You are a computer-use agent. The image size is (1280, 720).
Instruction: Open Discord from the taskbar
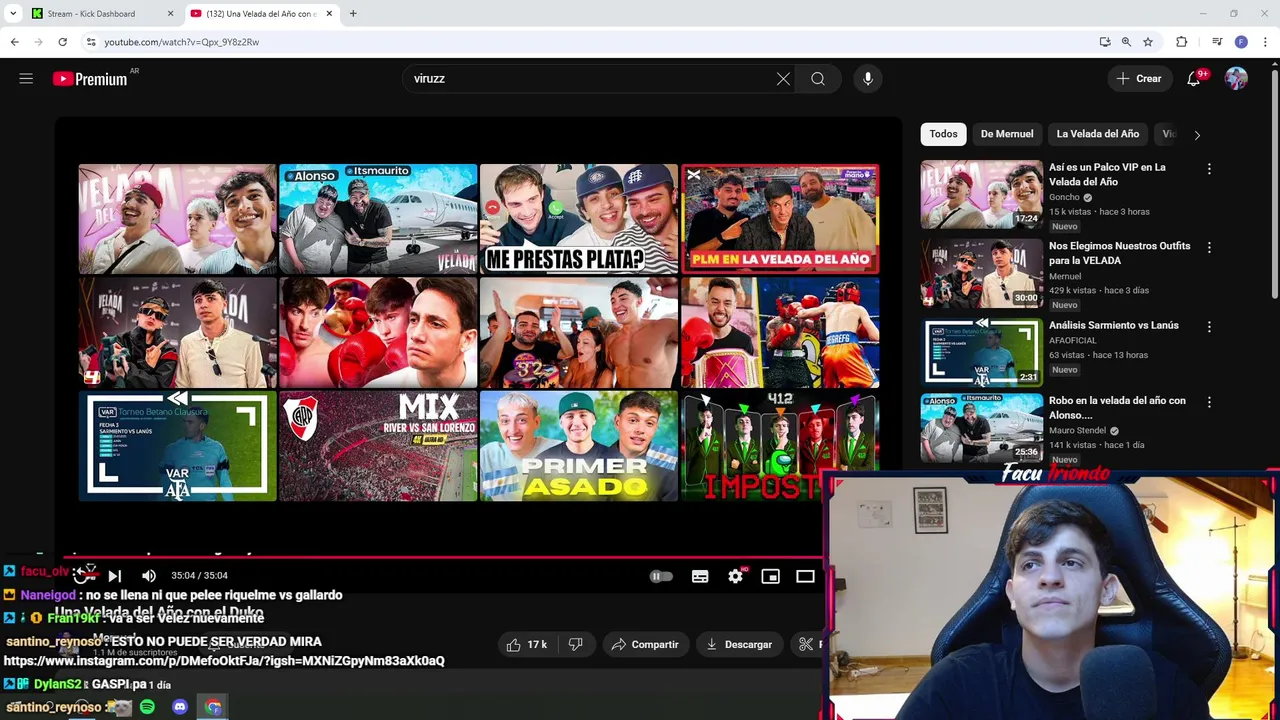tap(180, 707)
